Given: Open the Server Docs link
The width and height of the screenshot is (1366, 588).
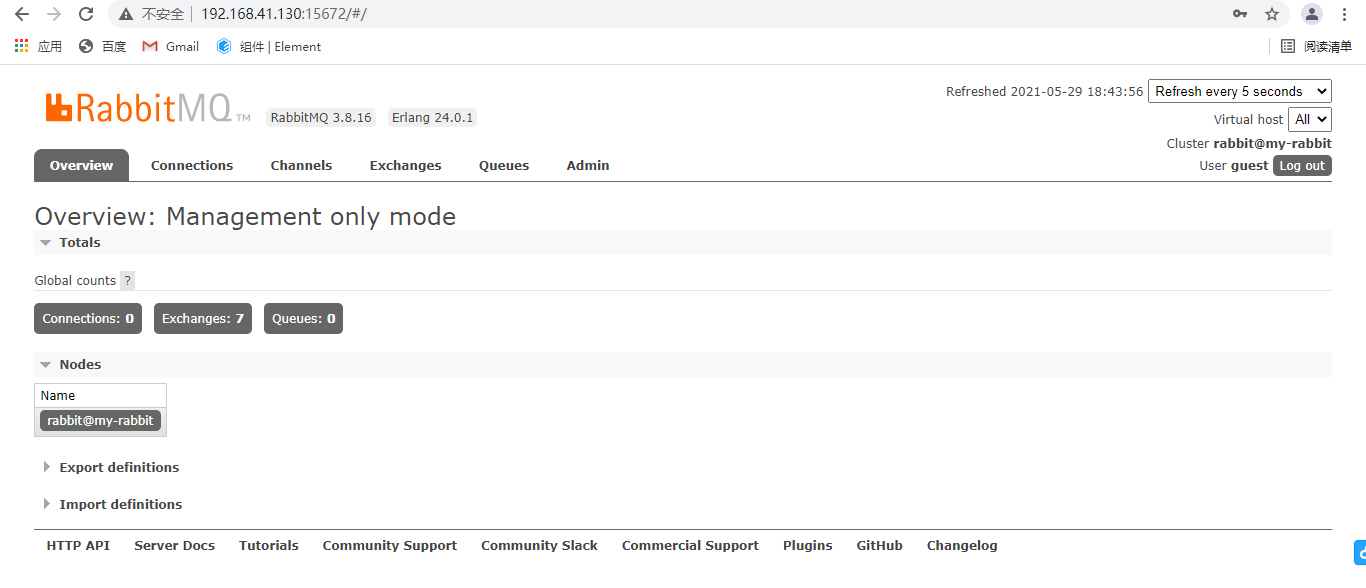Looking at the screenshot, I should 174,546.
